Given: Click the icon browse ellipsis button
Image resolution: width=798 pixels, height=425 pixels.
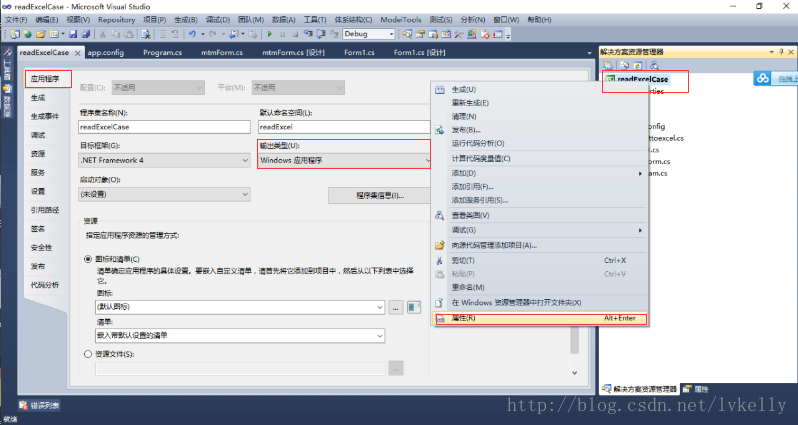Looking at the screenshot, I should [x=396, y=307].
